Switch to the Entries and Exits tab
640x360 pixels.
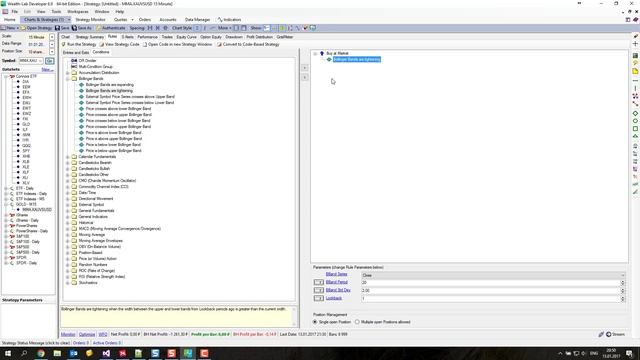click(x=76, y=53)
